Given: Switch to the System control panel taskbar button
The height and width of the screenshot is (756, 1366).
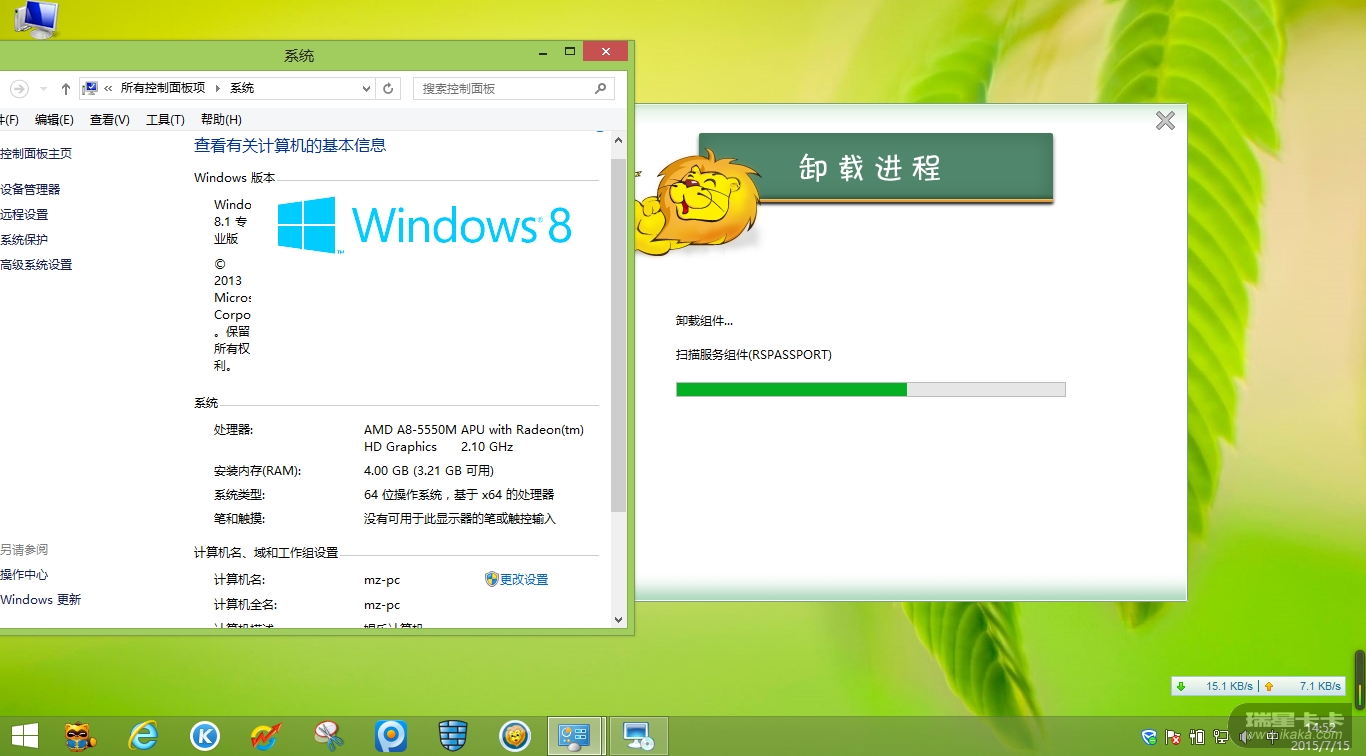Looking at the screenshot, I should coord(575,737).
